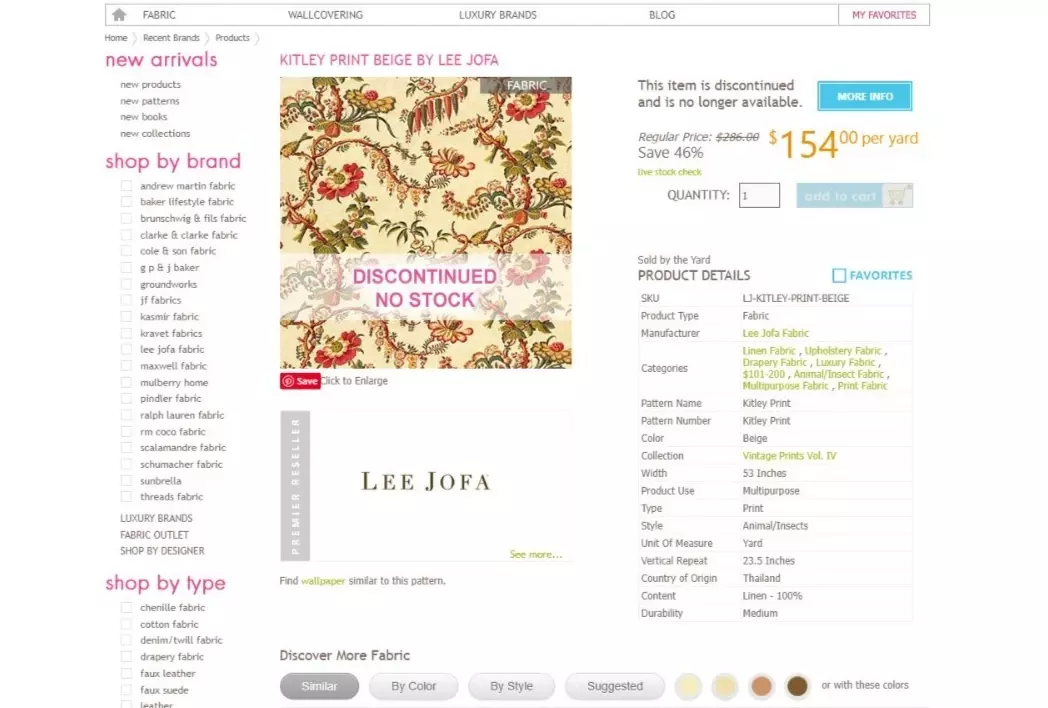Click the live stock check link

(670, 172)
